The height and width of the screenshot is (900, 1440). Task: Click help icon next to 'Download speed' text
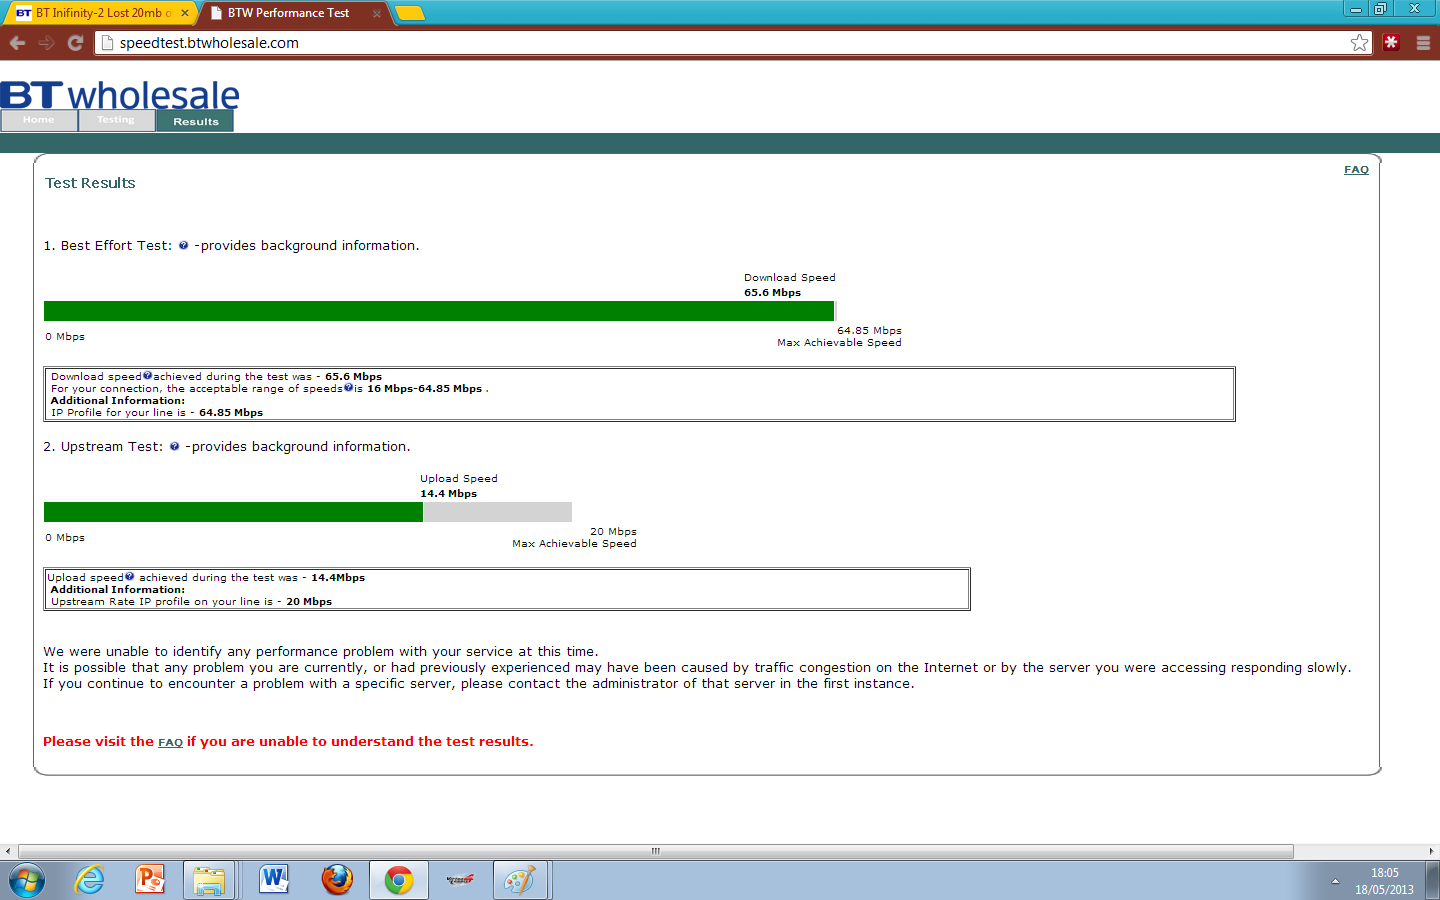148,376
